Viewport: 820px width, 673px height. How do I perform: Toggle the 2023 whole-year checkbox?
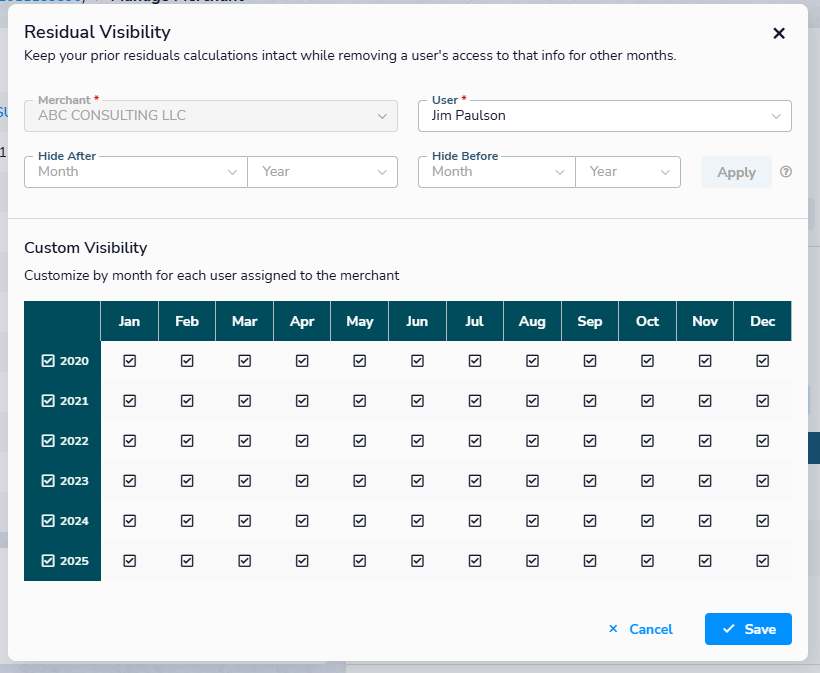(48, 481)
